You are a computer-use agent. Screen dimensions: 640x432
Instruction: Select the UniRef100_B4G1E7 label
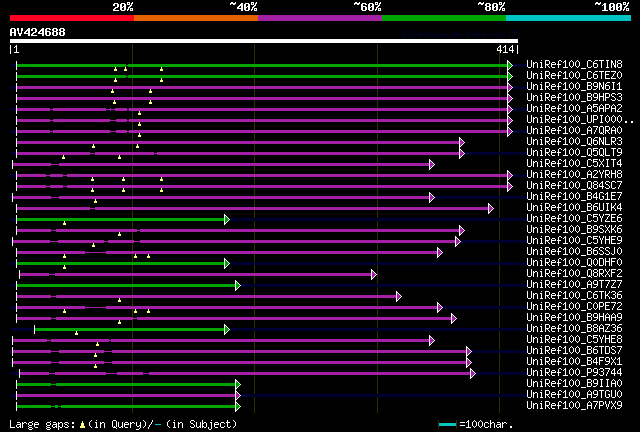click(x=574, y=197)
